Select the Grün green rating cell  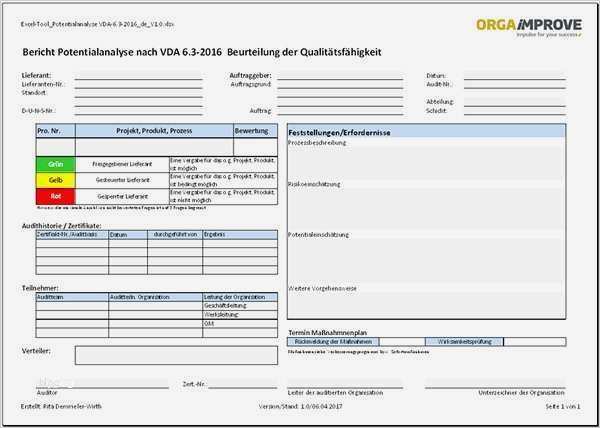pos(56,164)
